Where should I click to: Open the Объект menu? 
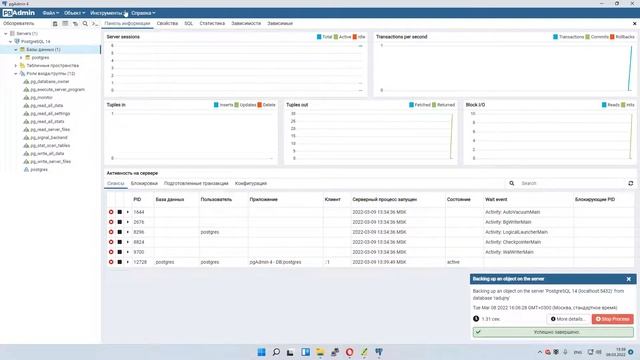pos(74,13)
